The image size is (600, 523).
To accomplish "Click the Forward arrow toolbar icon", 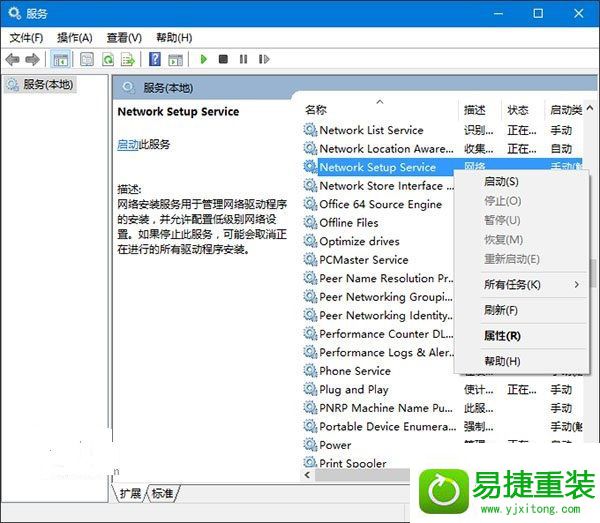I will pyautogui.click(x=32, y=60).
